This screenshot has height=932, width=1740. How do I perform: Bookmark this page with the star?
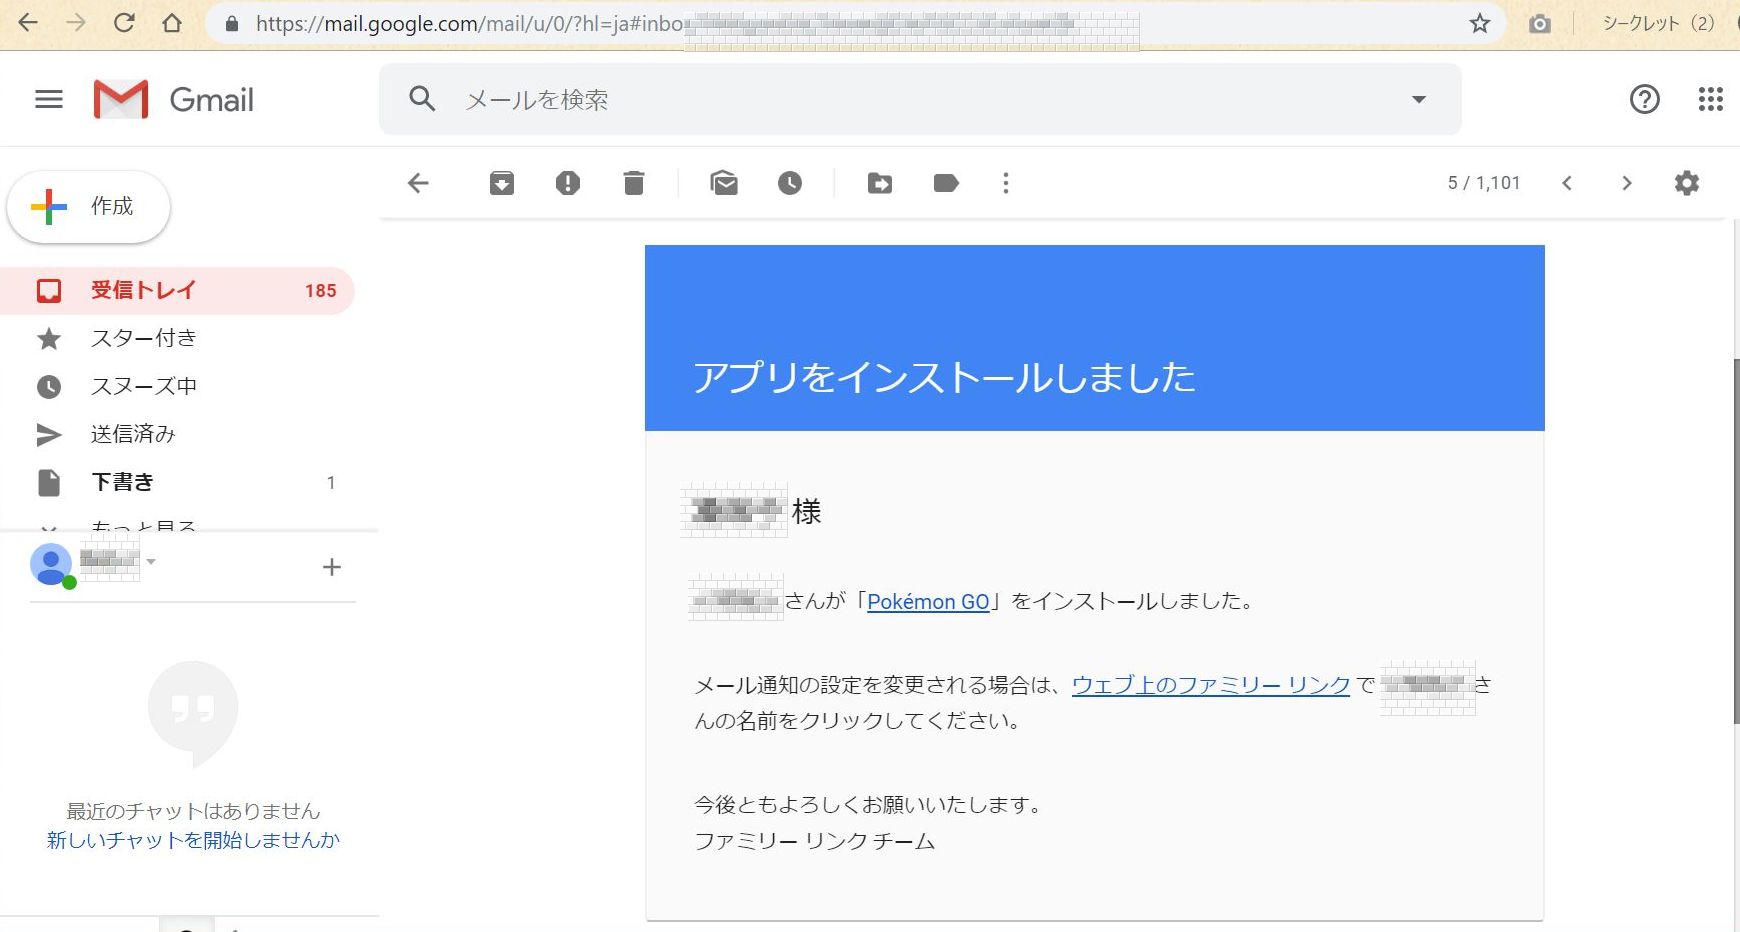[1480, 23]
